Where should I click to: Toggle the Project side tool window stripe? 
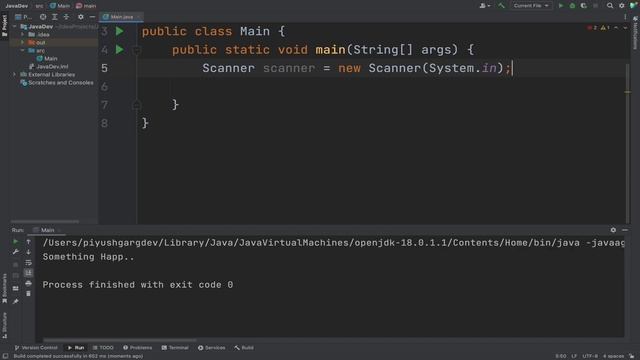pyautogui.click(x=4, y=25)
